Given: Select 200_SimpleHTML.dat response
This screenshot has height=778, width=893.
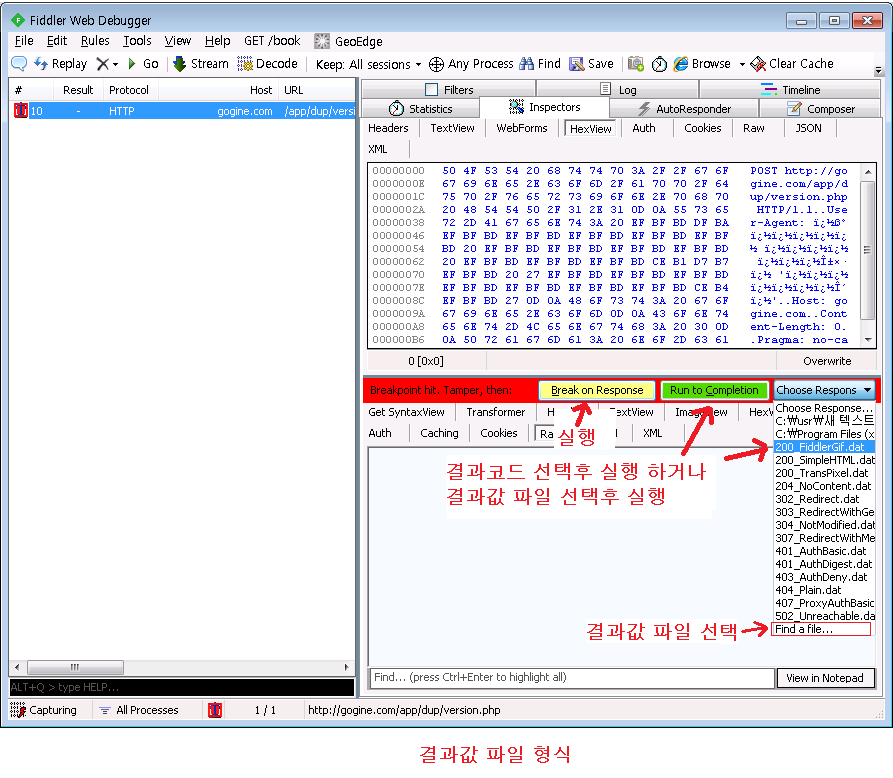Looking at the screenshot, I should 824,460.
